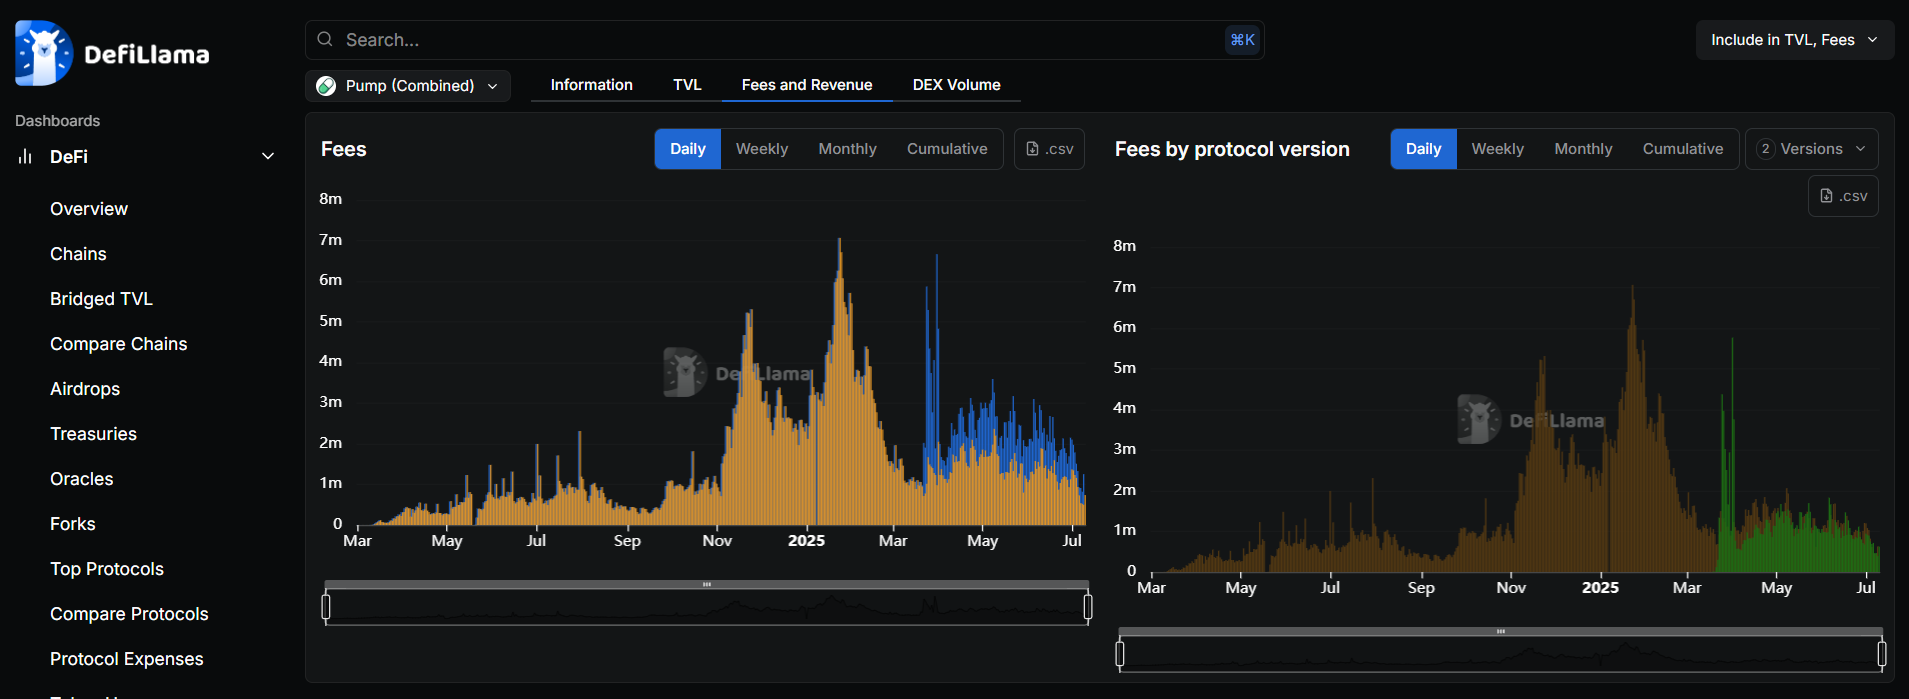
Task: Switch to the DEX Volume tab
Action: [x=956, y=85]
